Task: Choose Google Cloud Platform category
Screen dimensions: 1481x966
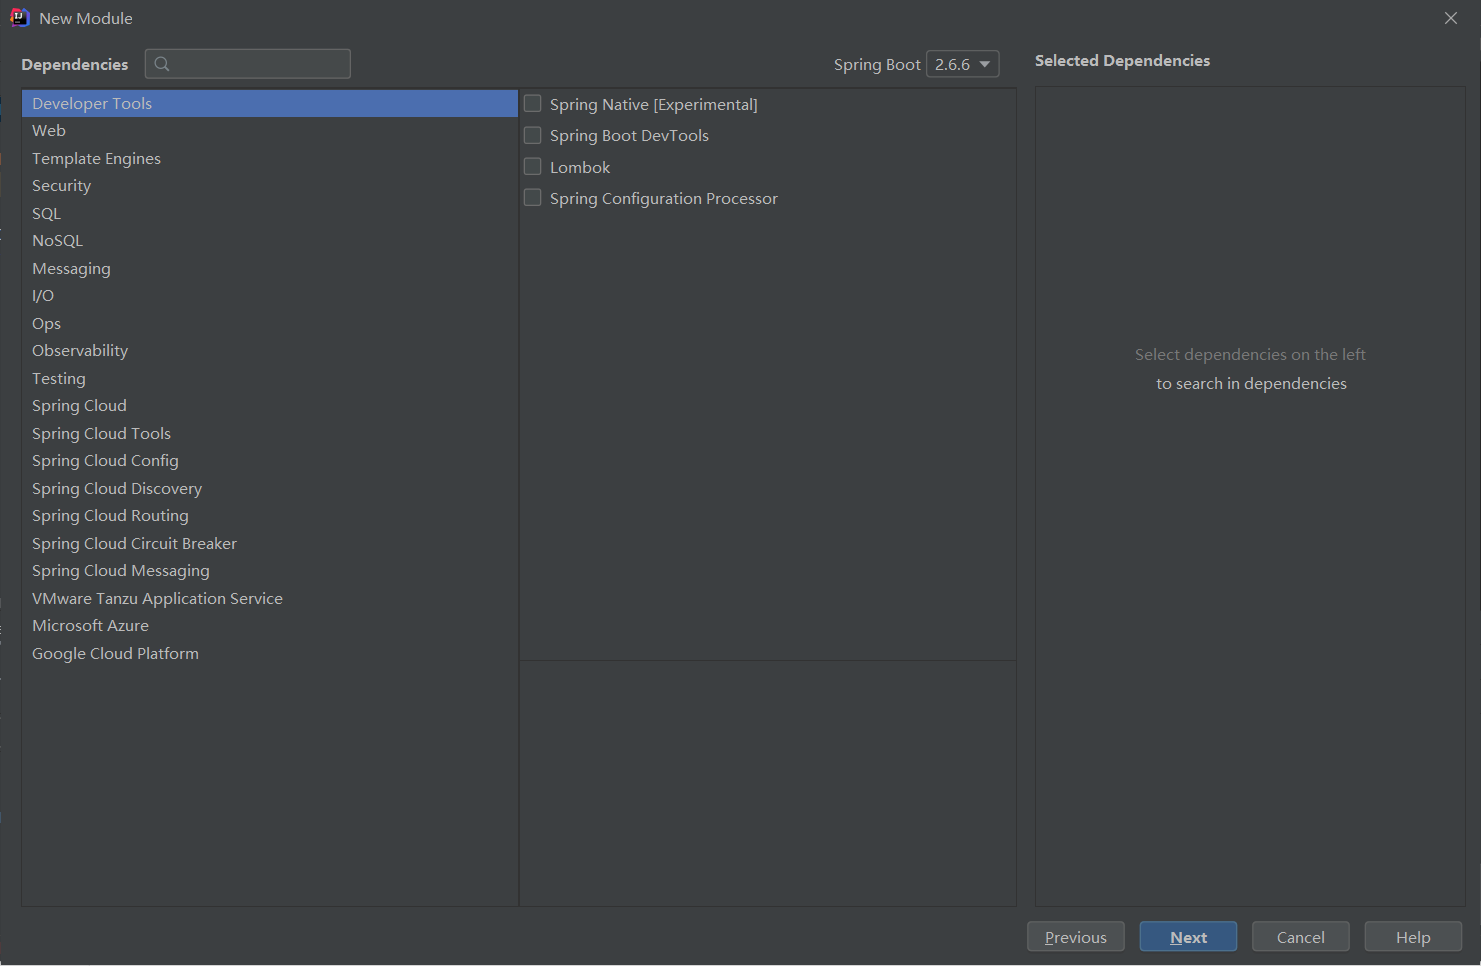Action: pos(270,653)
